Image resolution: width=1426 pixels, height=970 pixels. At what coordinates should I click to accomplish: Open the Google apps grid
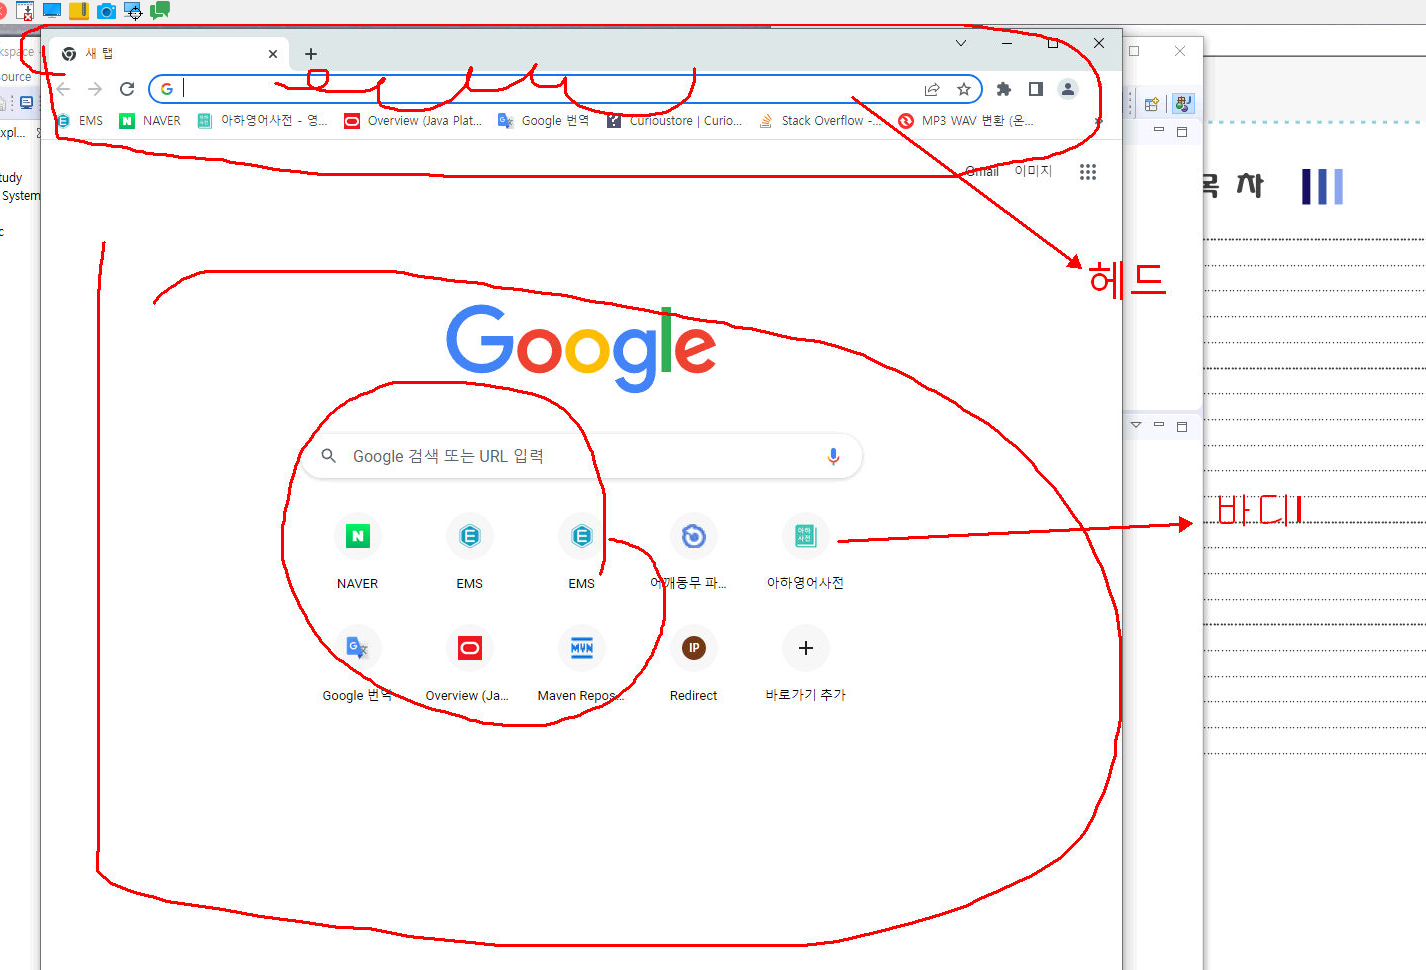1088,172
